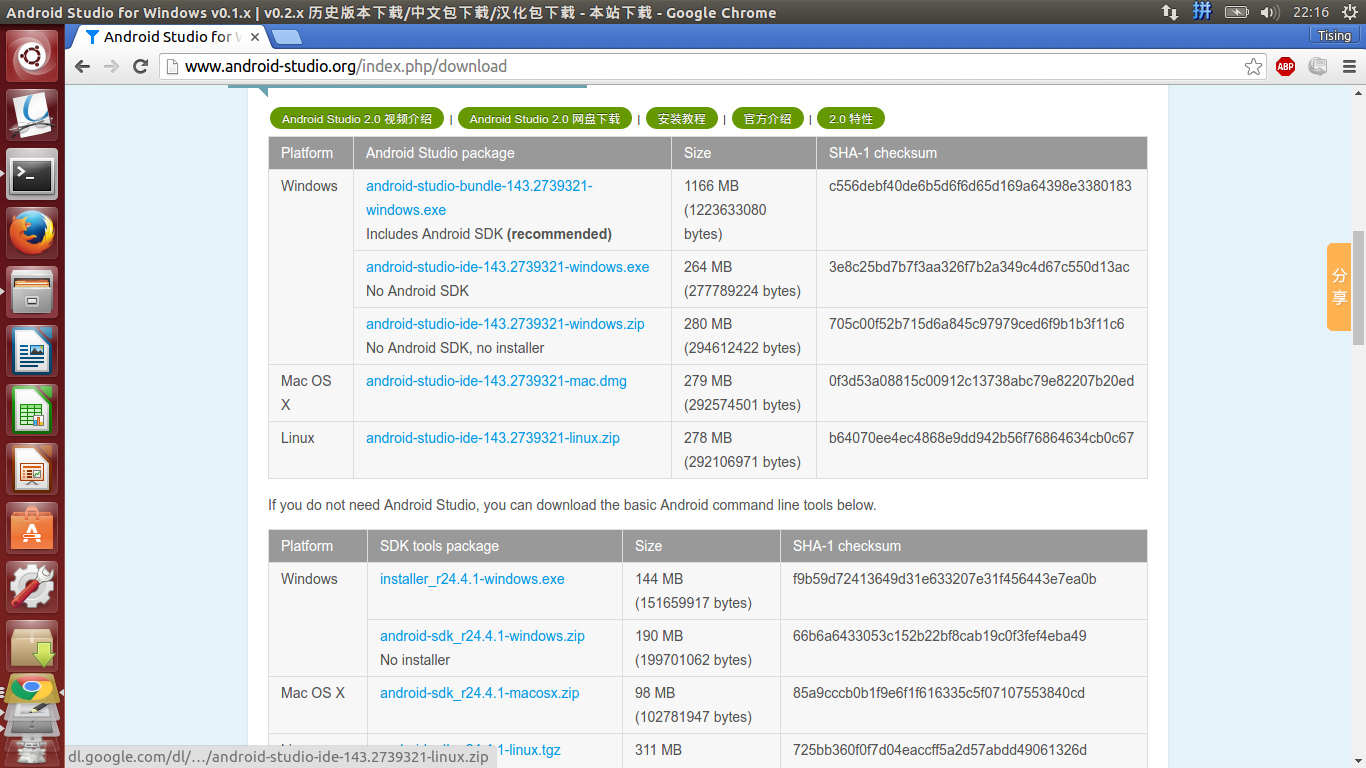Launch the Terminal from the dock
The image size is (1366, 768).
[33, 175]
